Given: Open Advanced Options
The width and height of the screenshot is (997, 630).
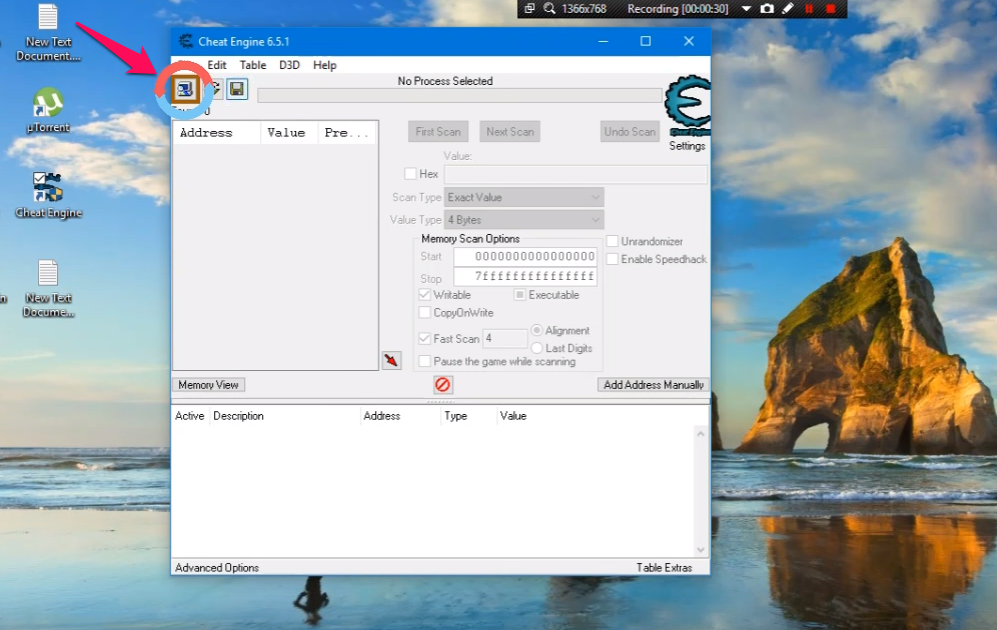Looking at the screenshot, I should click(217, 568).
